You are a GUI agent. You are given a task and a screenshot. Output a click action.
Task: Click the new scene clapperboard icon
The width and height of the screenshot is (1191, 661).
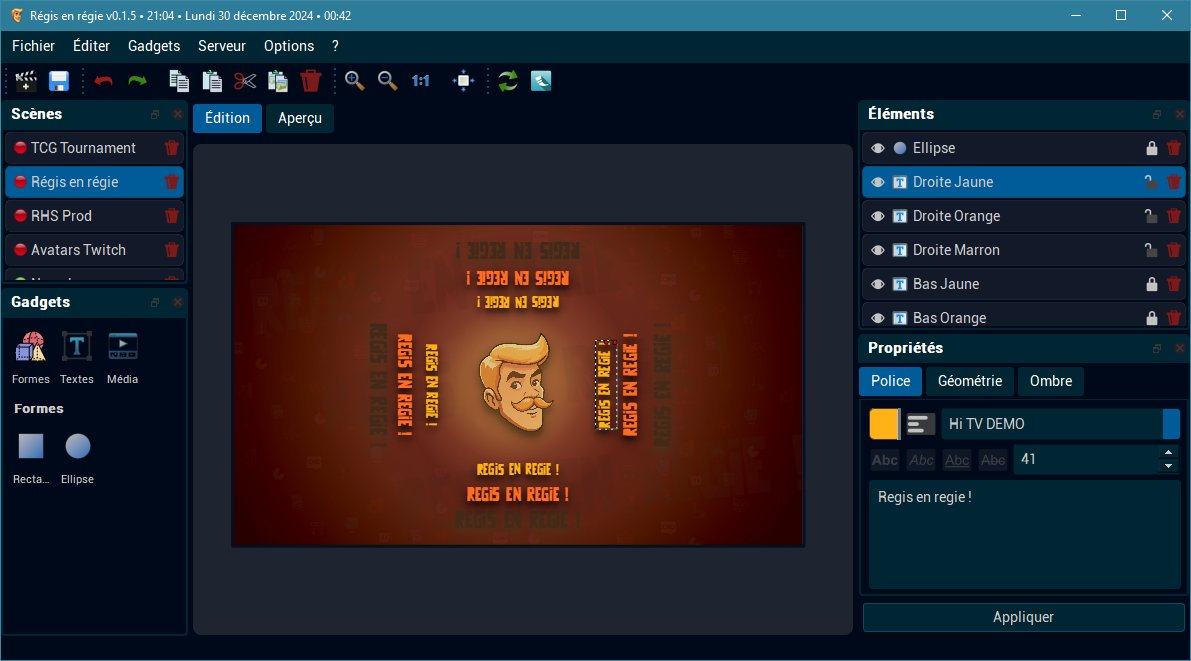(x=26, y=81)
